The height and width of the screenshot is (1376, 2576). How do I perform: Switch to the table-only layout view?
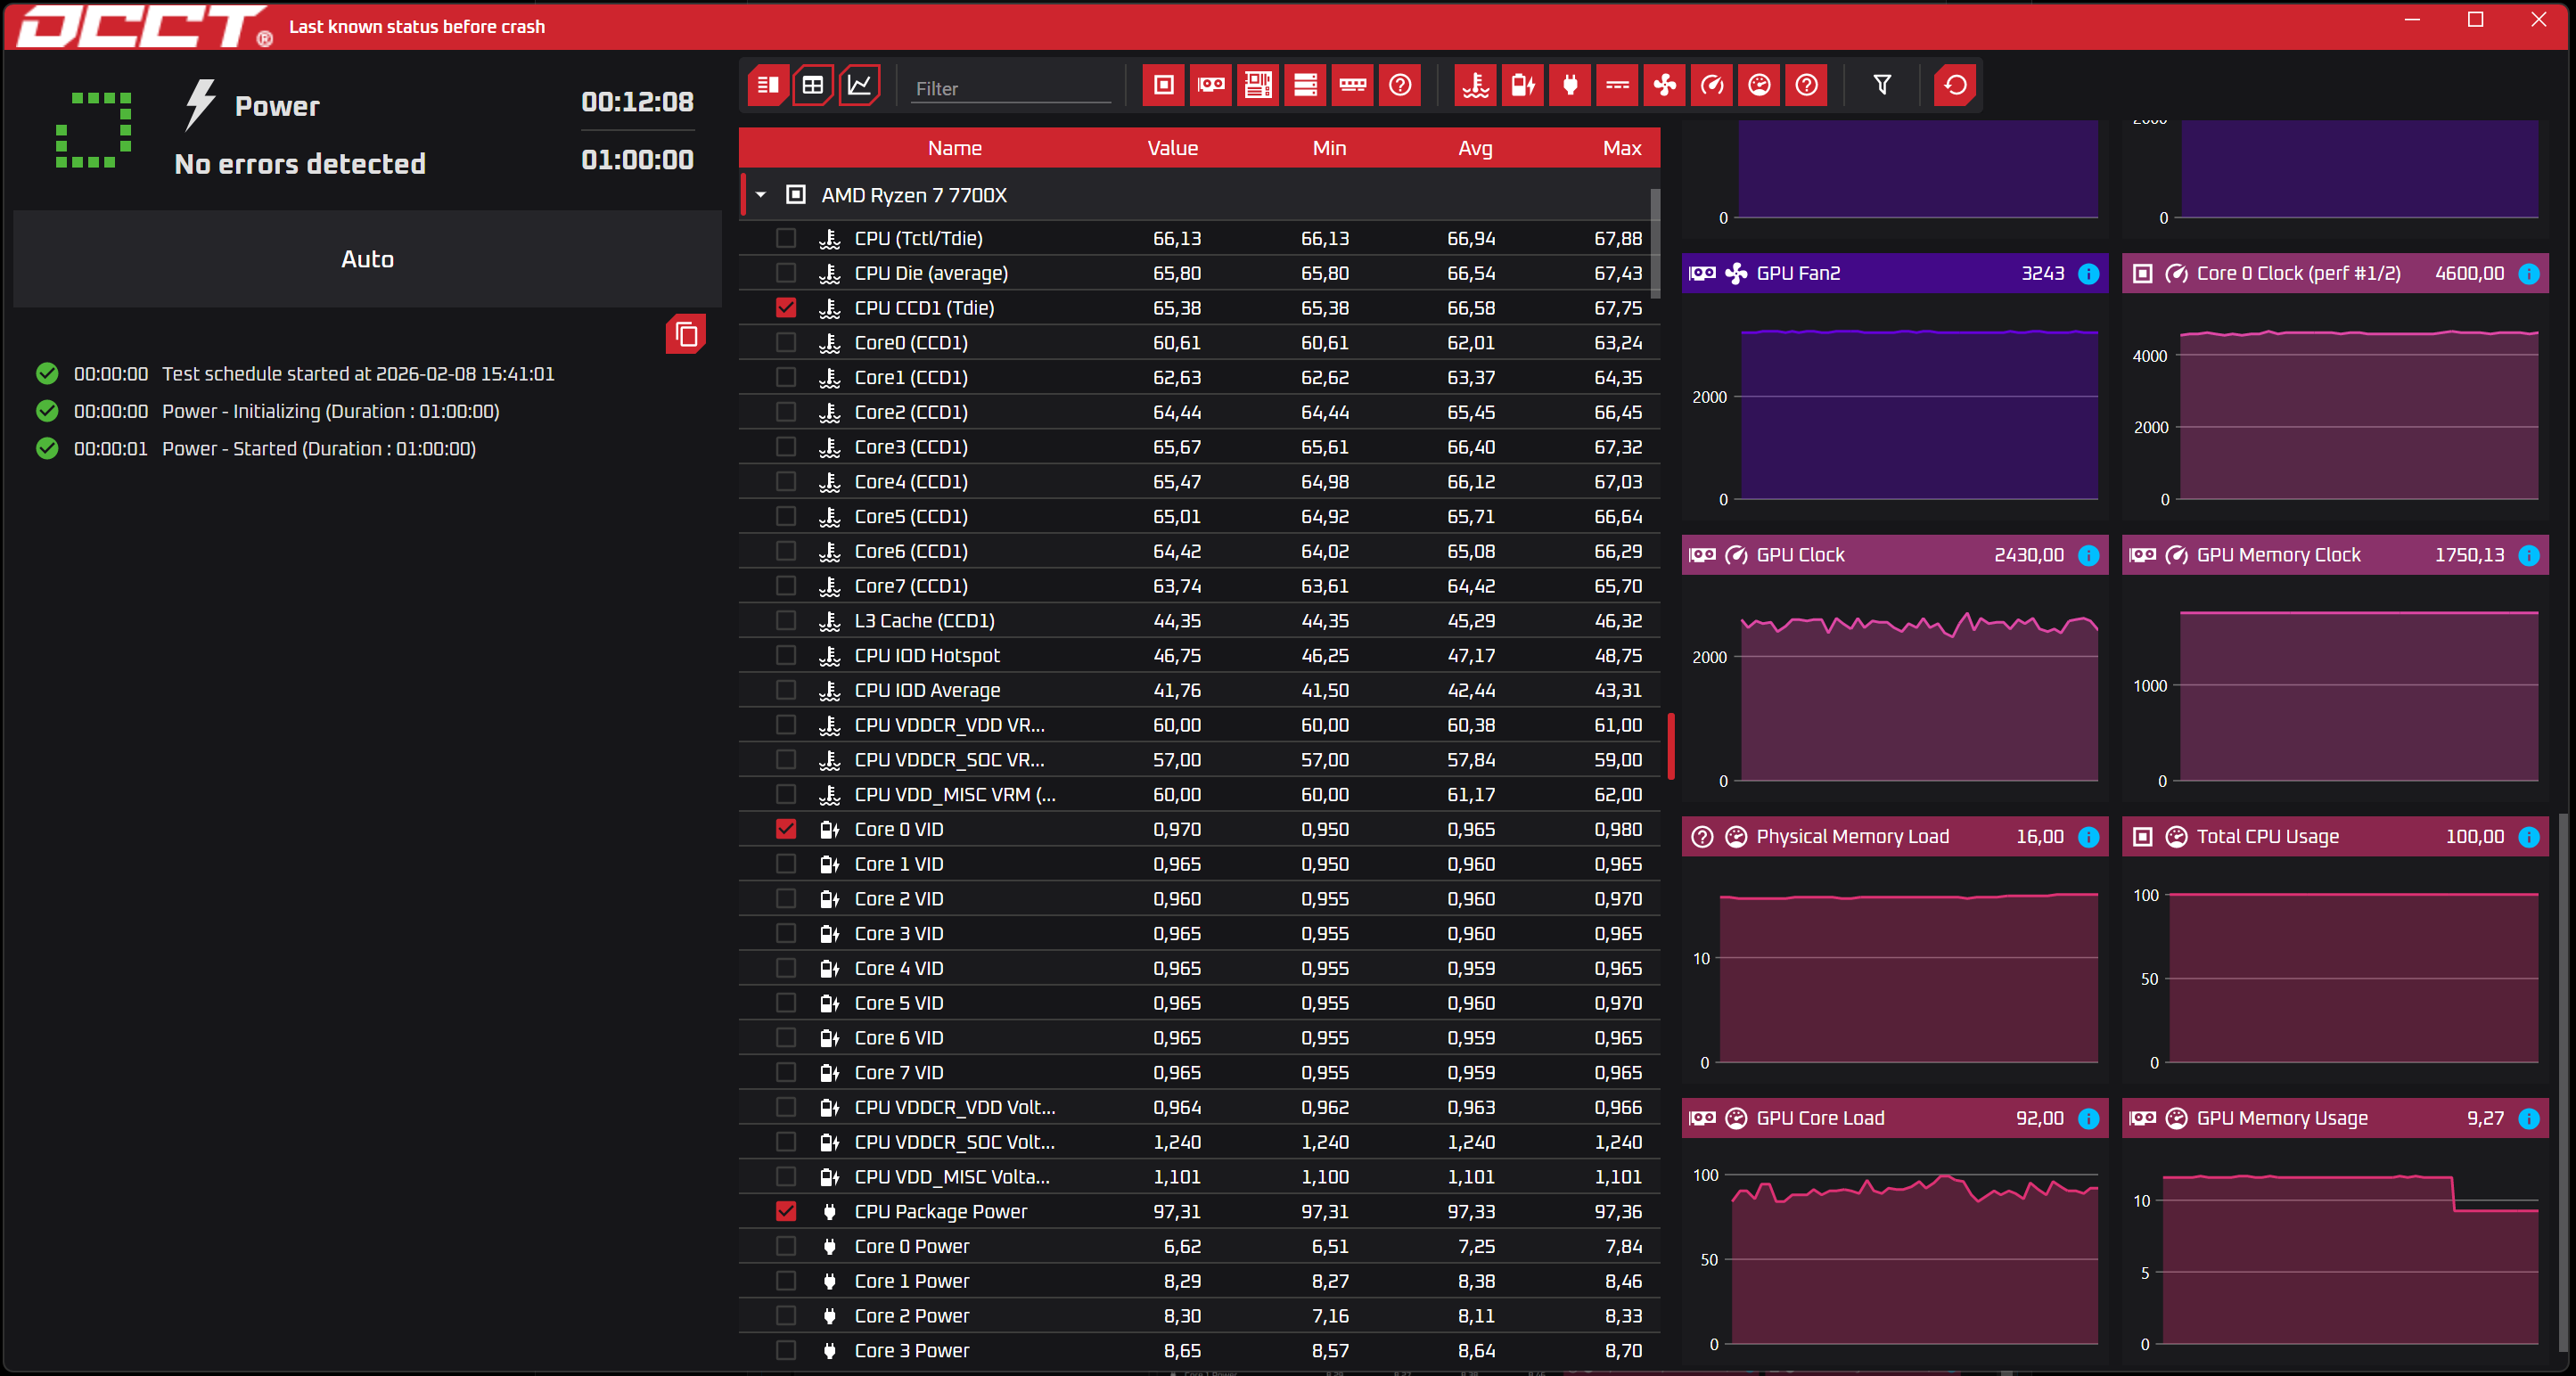click(813, 85)
